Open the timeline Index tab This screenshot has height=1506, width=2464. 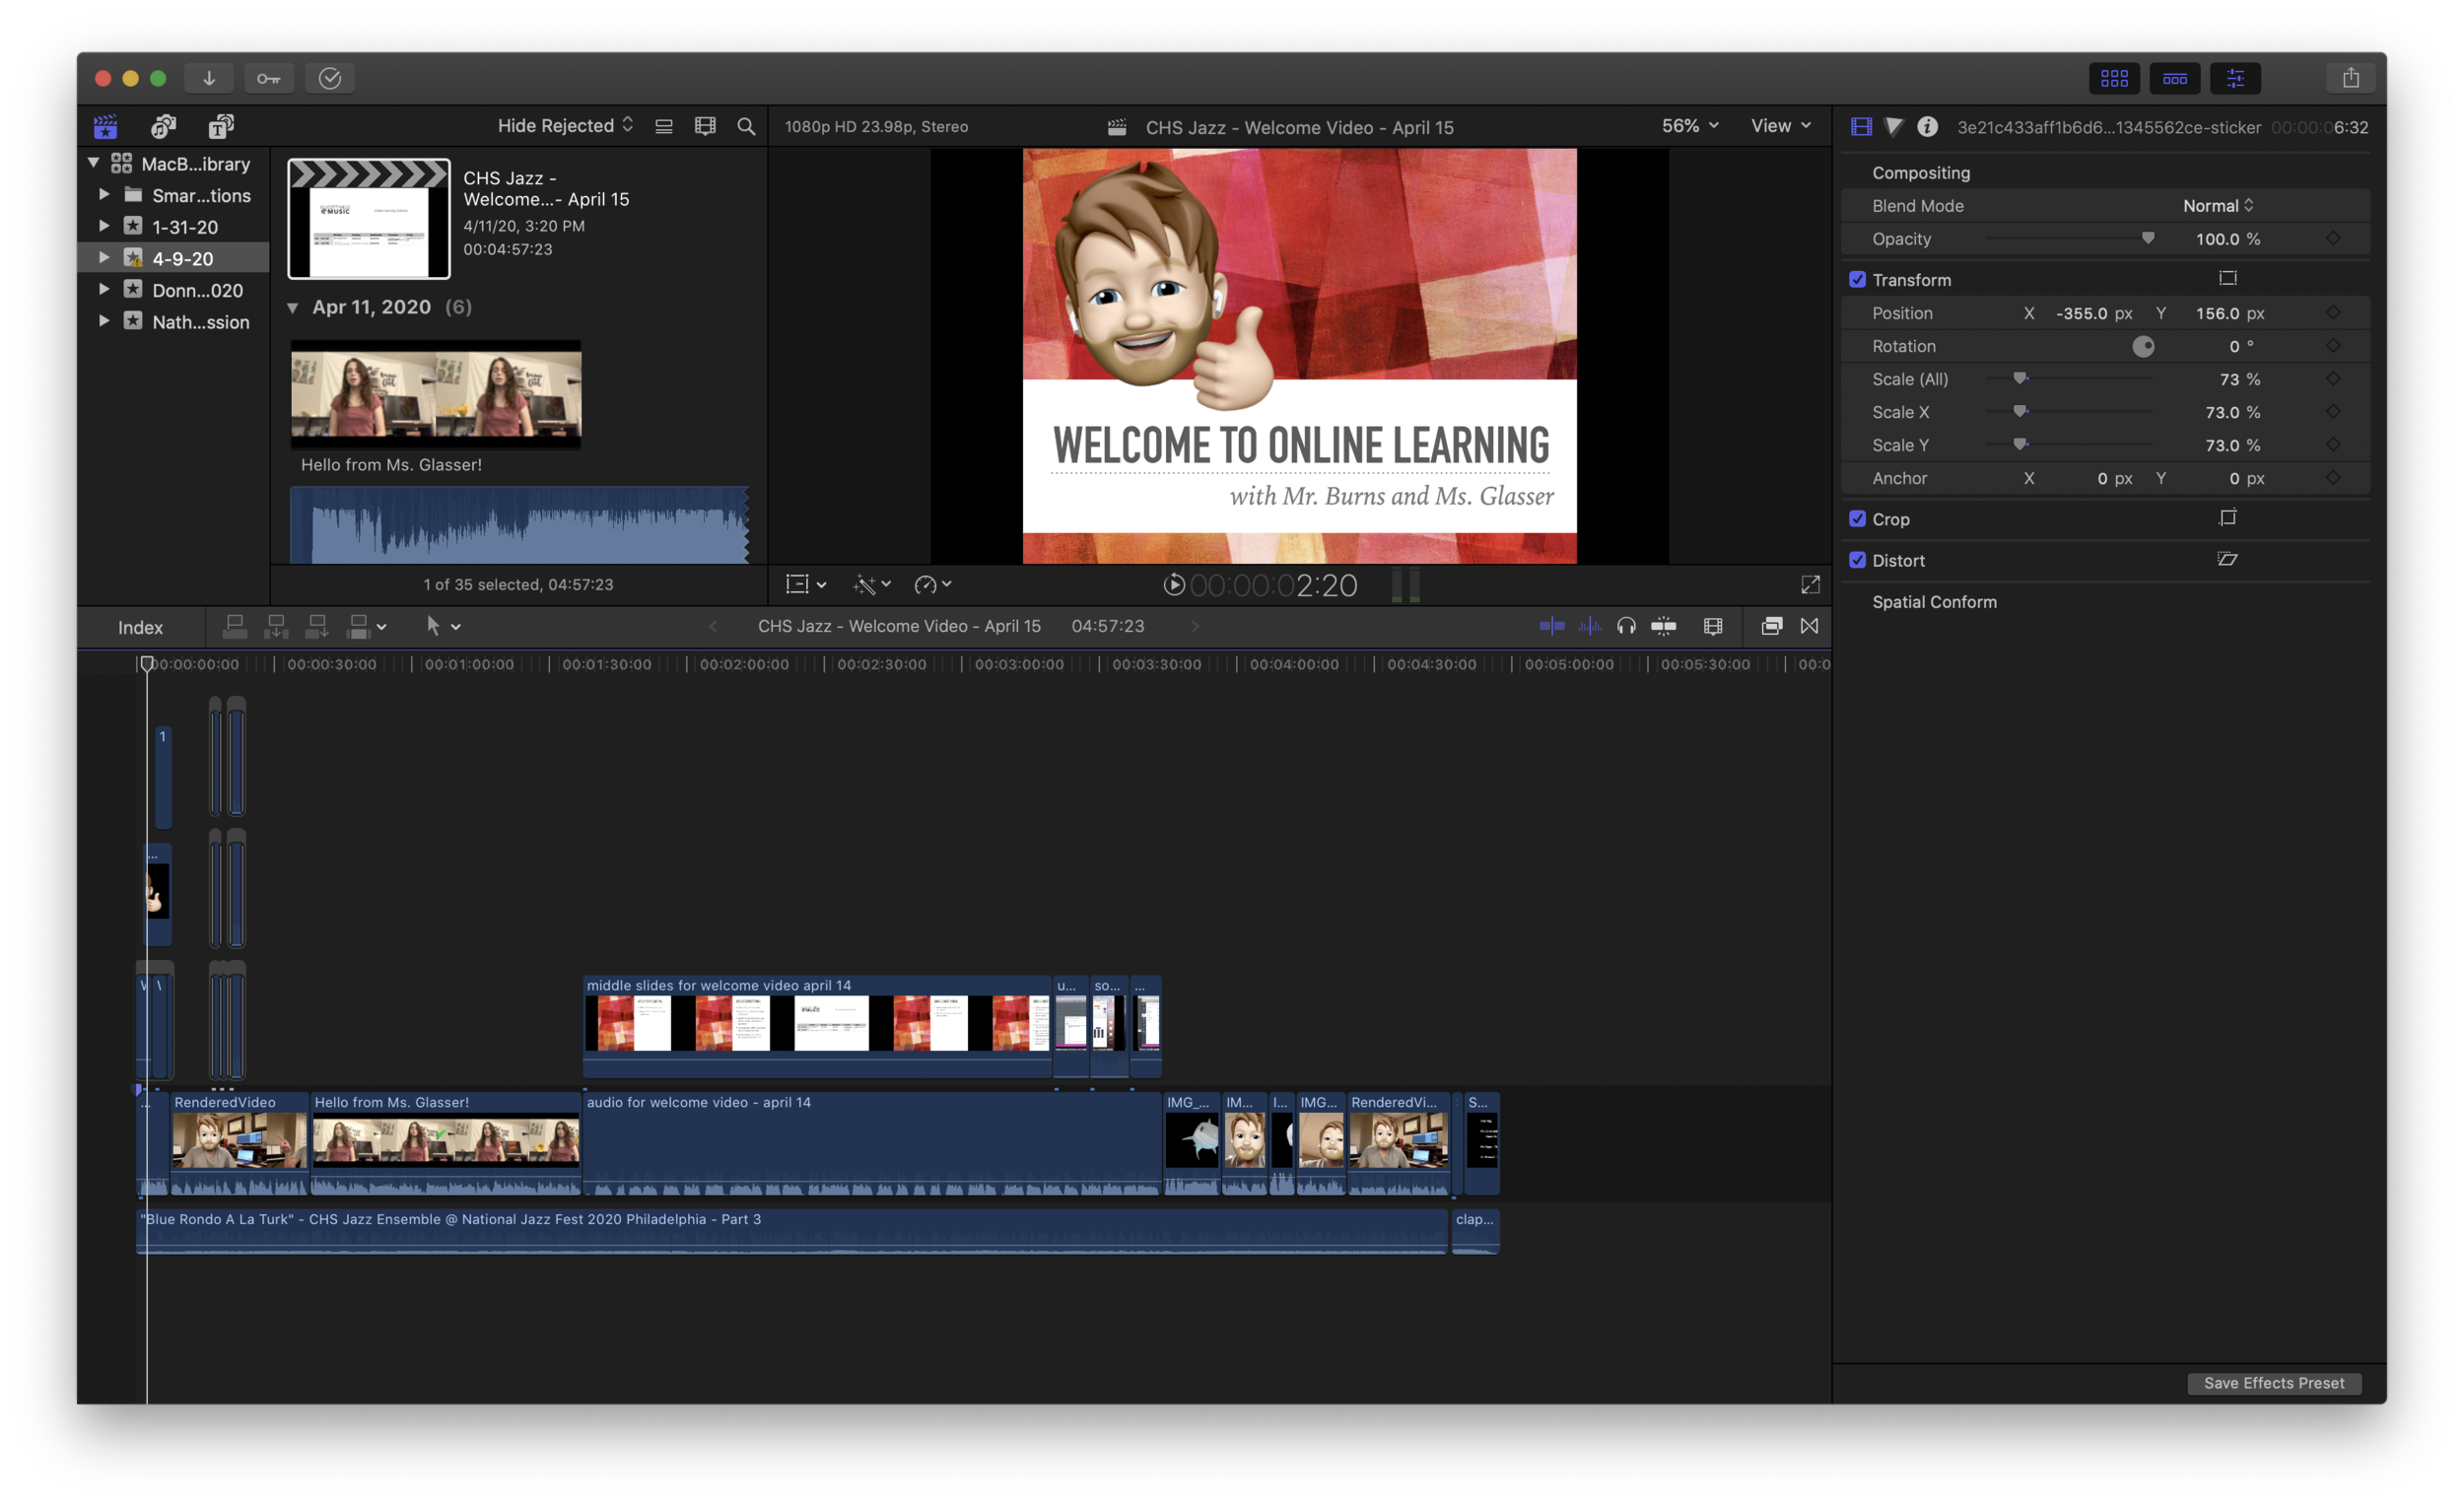pyautogui.click(x=140, y=627)
